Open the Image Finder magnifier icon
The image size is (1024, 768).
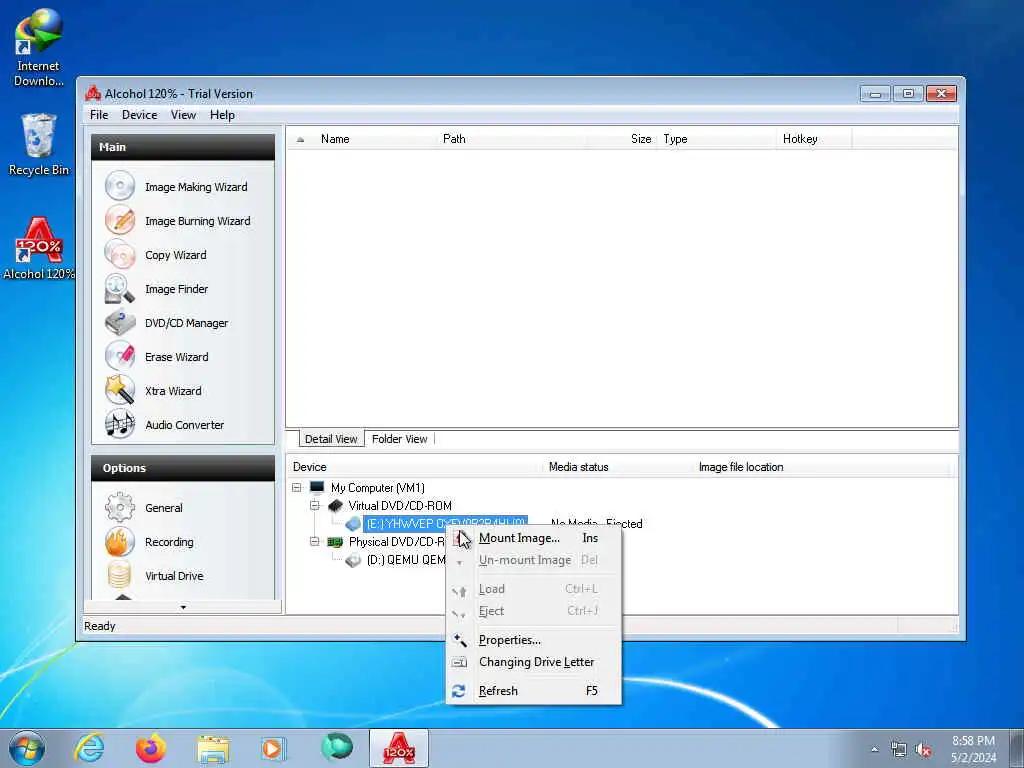click(x=120, y=289)
